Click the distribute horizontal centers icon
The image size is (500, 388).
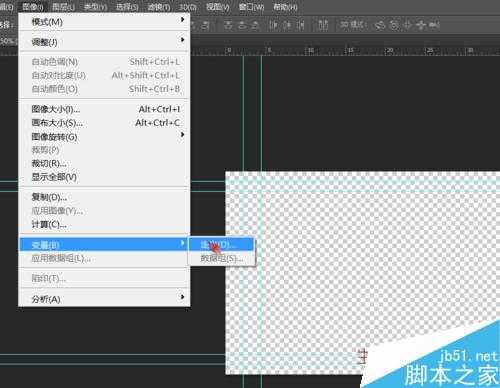point(288,25)
